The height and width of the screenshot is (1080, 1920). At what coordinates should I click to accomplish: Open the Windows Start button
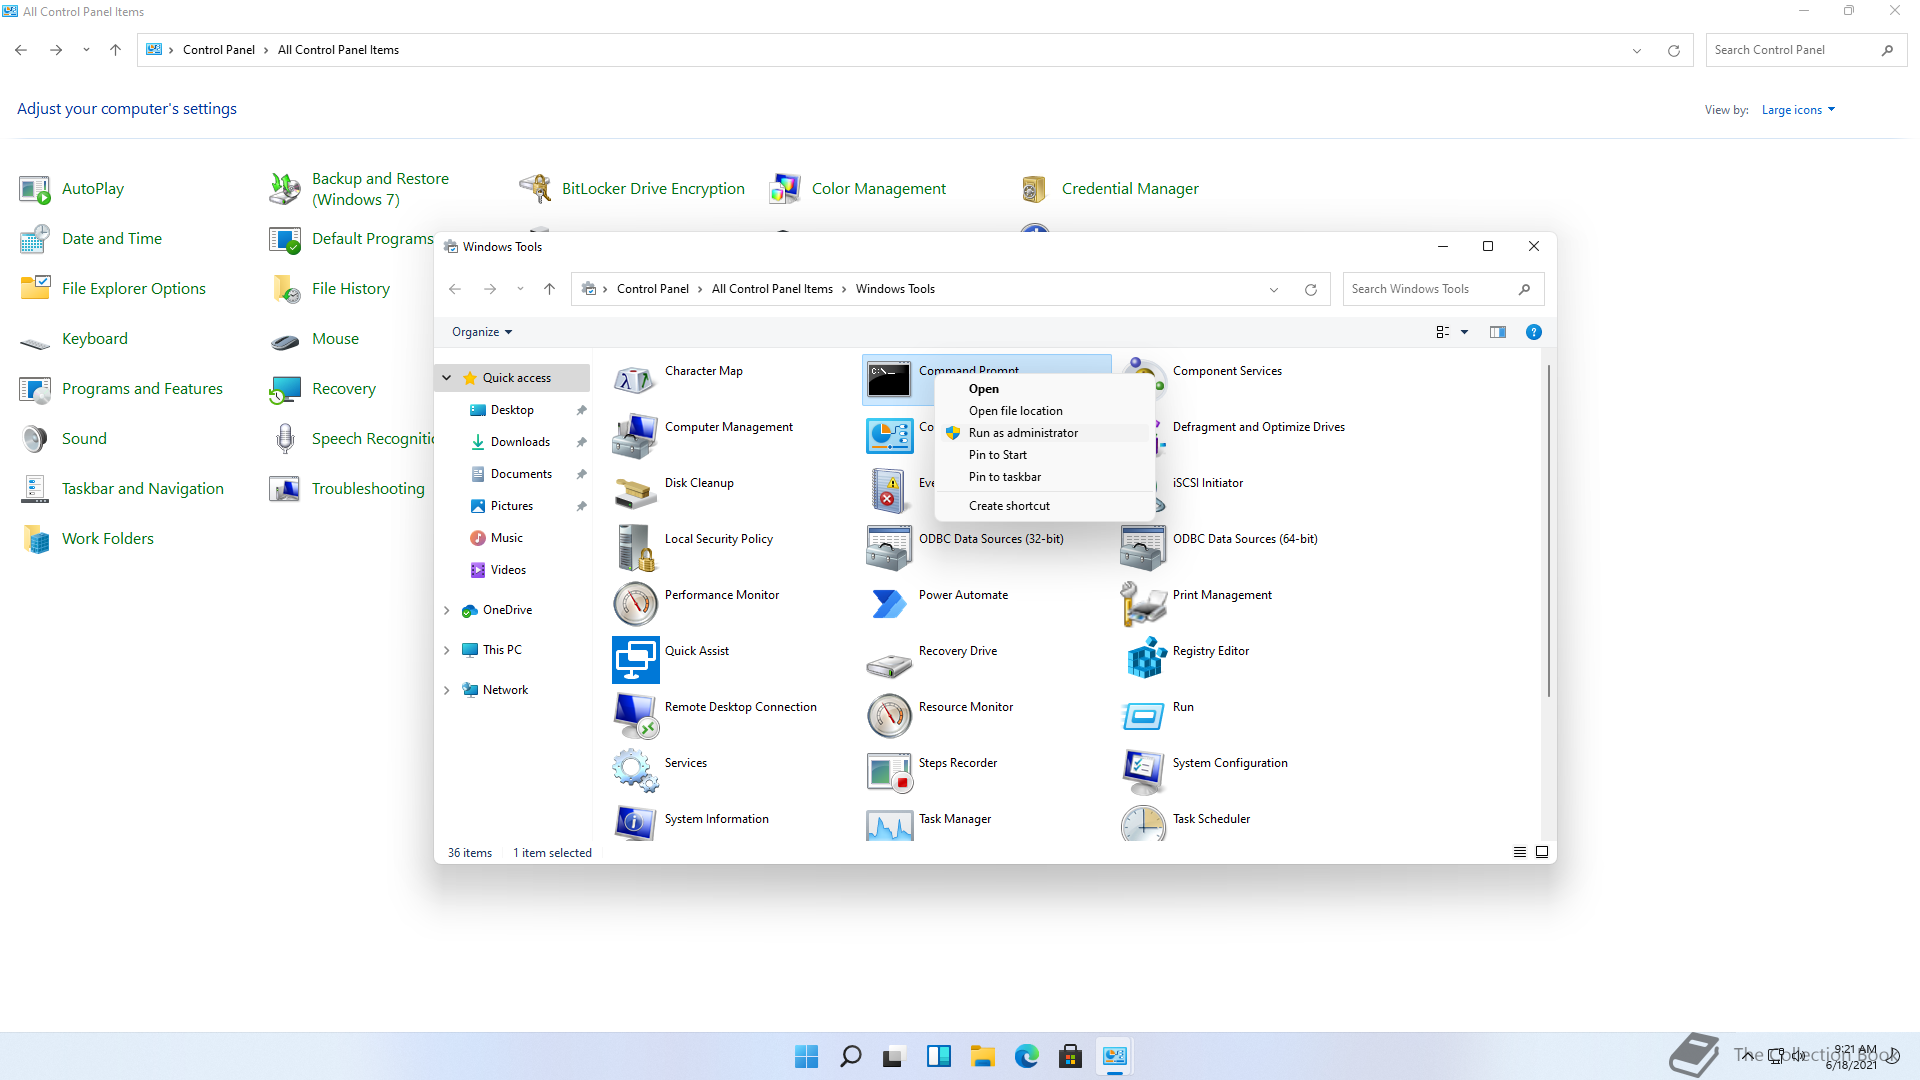[806, 1056]
